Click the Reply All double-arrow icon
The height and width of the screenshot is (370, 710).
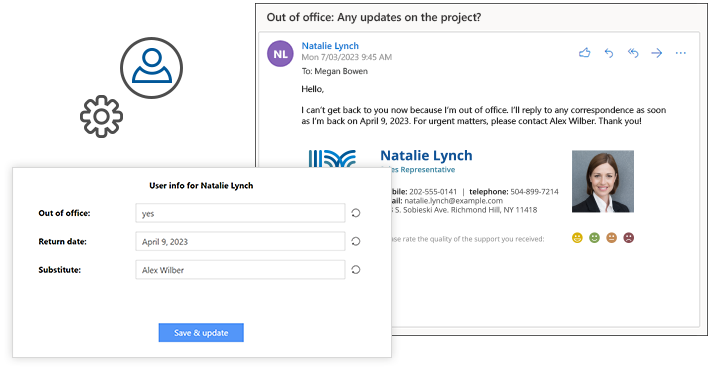tap(633, 53)
